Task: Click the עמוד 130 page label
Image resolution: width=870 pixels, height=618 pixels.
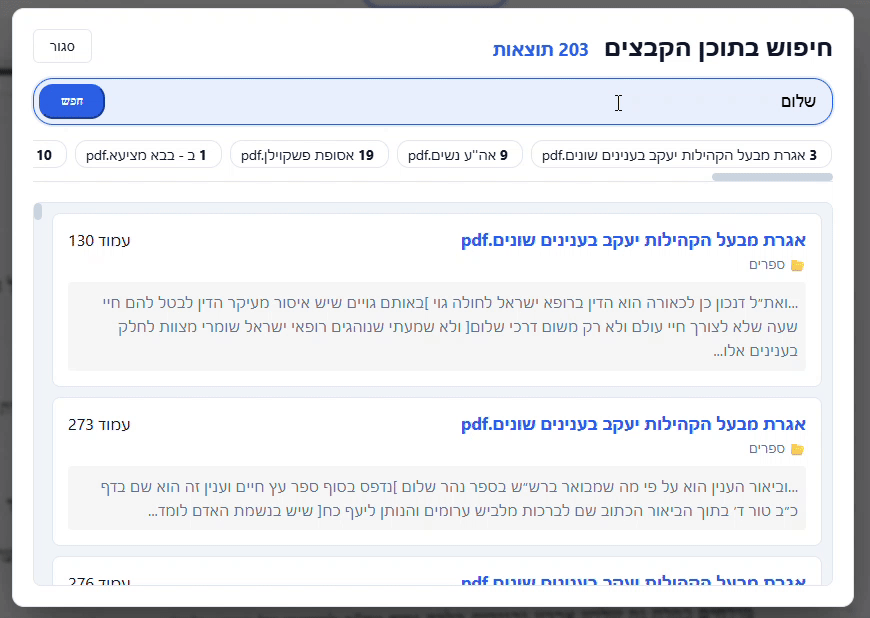Action: click(97, 240)
